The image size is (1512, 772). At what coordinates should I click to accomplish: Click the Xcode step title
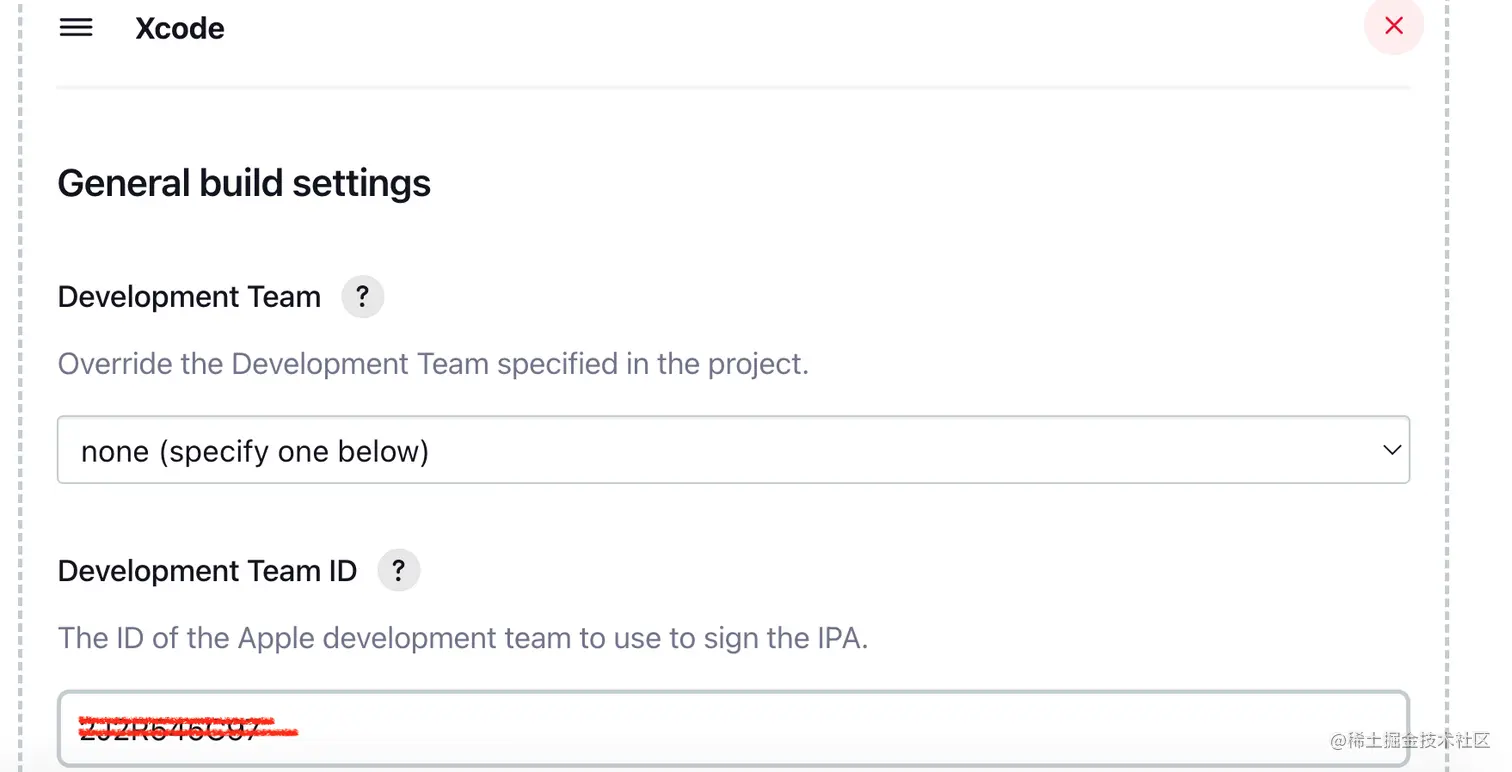pyautogui.click(x=180, y=28)
